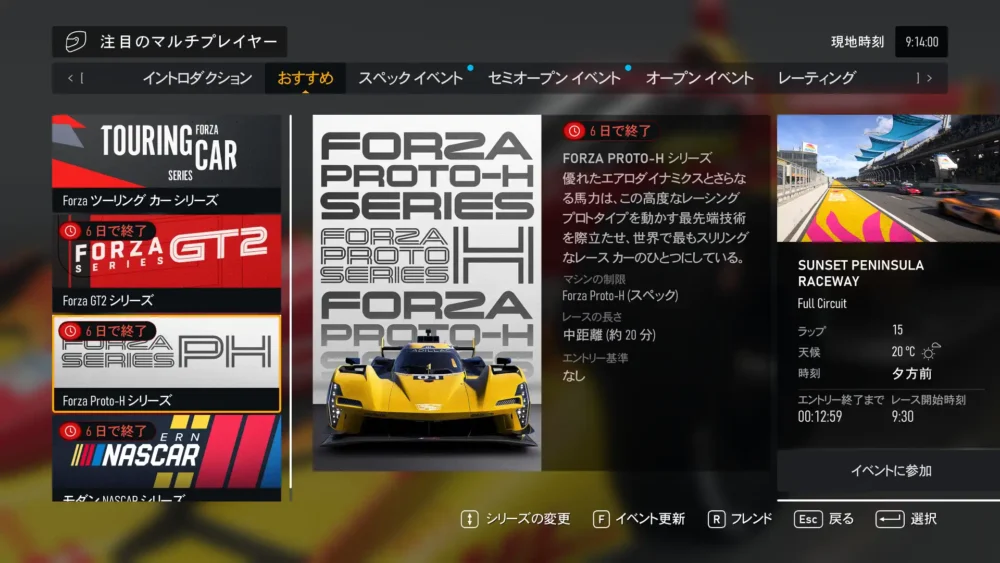Click the シリーズの変更 label
The height and width of the screenshot is (563, 1000).
(x=528, y=519)
